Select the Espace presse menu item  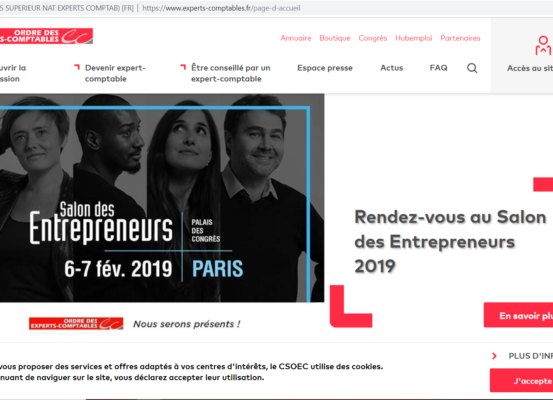[x=325, y=68]
